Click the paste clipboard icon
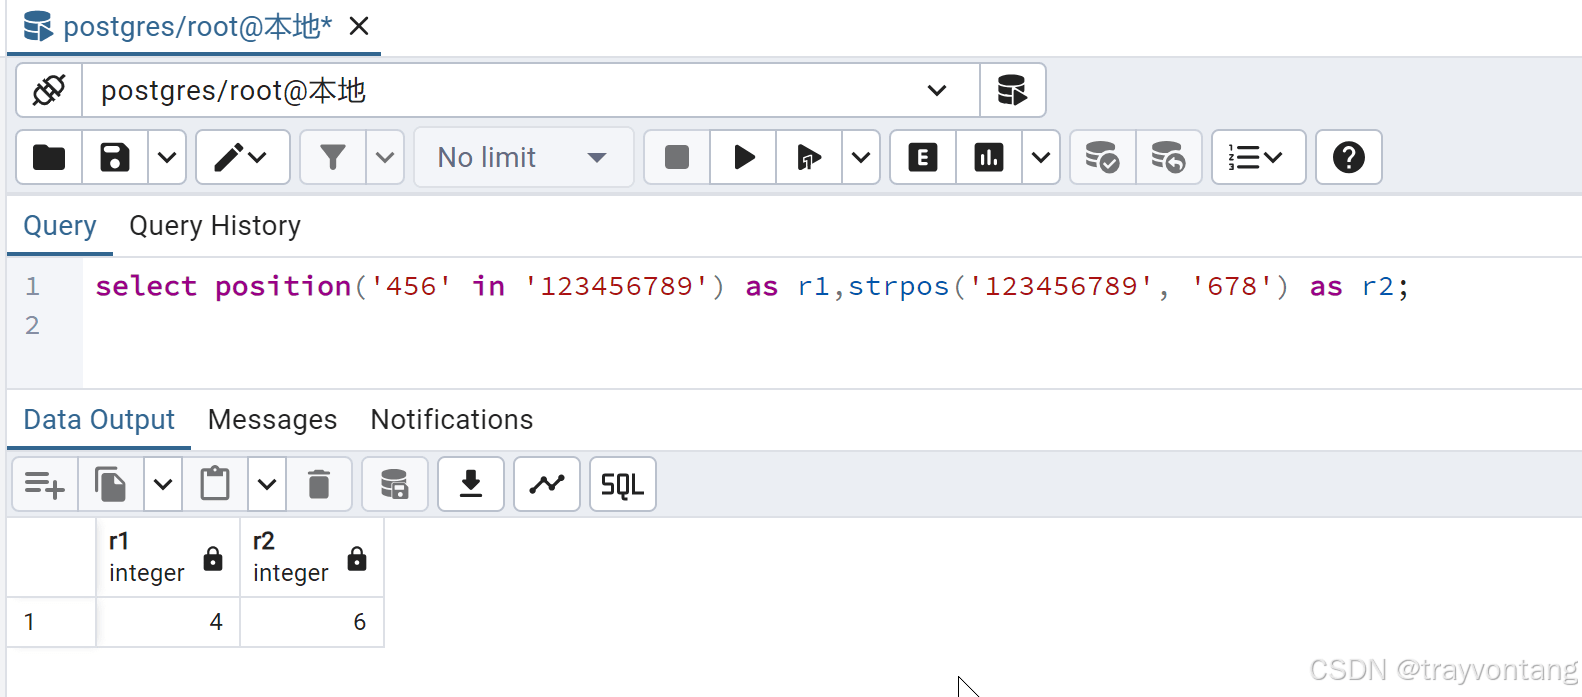The image size is (1582, 697). pyautogui.click(x=215, y=484)
